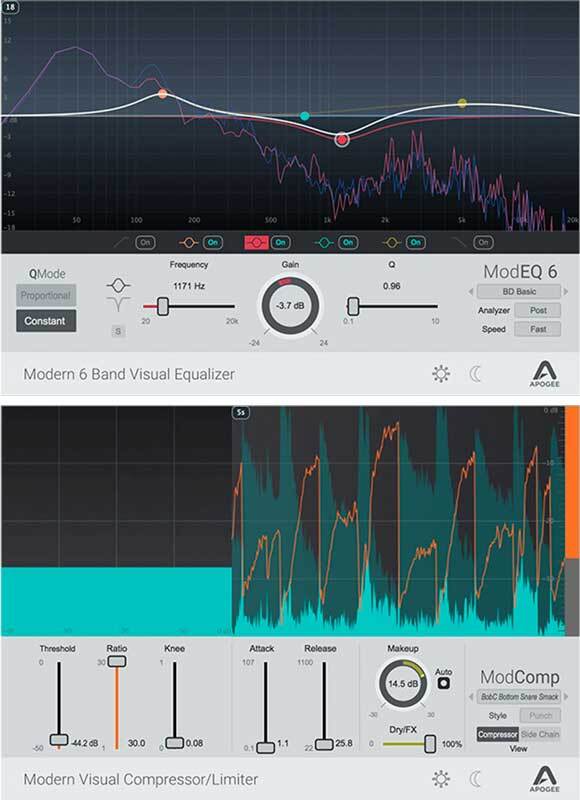Viewport: 580px width, 800px height.
Task: Switch ModComp to dark mode moon icon
Action: point(475,779)
